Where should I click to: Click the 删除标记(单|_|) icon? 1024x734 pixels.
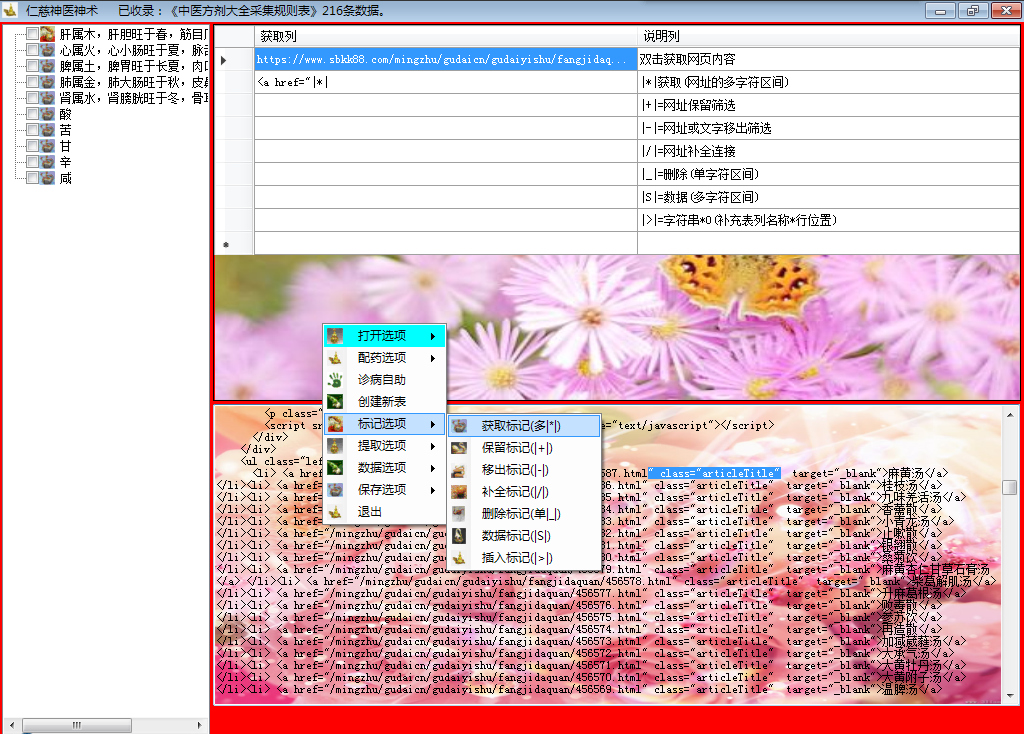pyautogui.click(x=459, y=514)
